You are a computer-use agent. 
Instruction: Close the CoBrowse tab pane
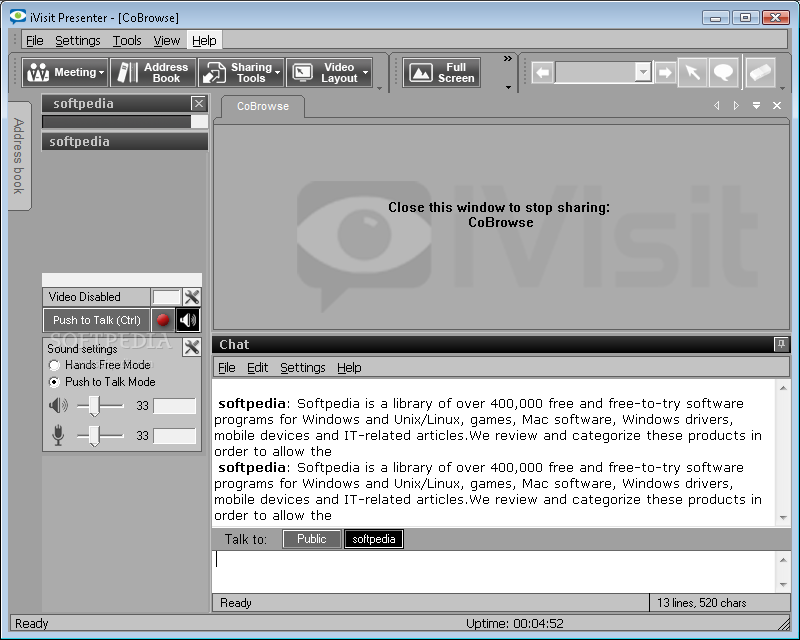tap(777, 106)
